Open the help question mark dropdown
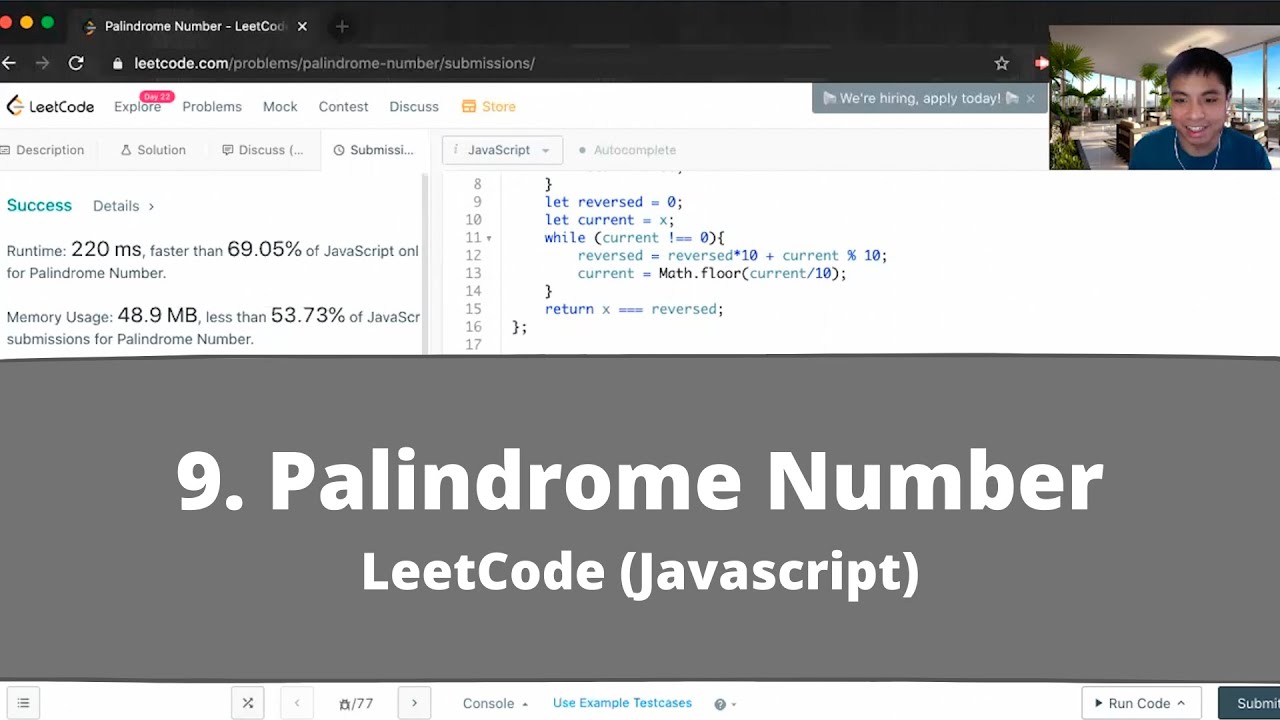Viewport: 1280px width, 720px height. 725,704
